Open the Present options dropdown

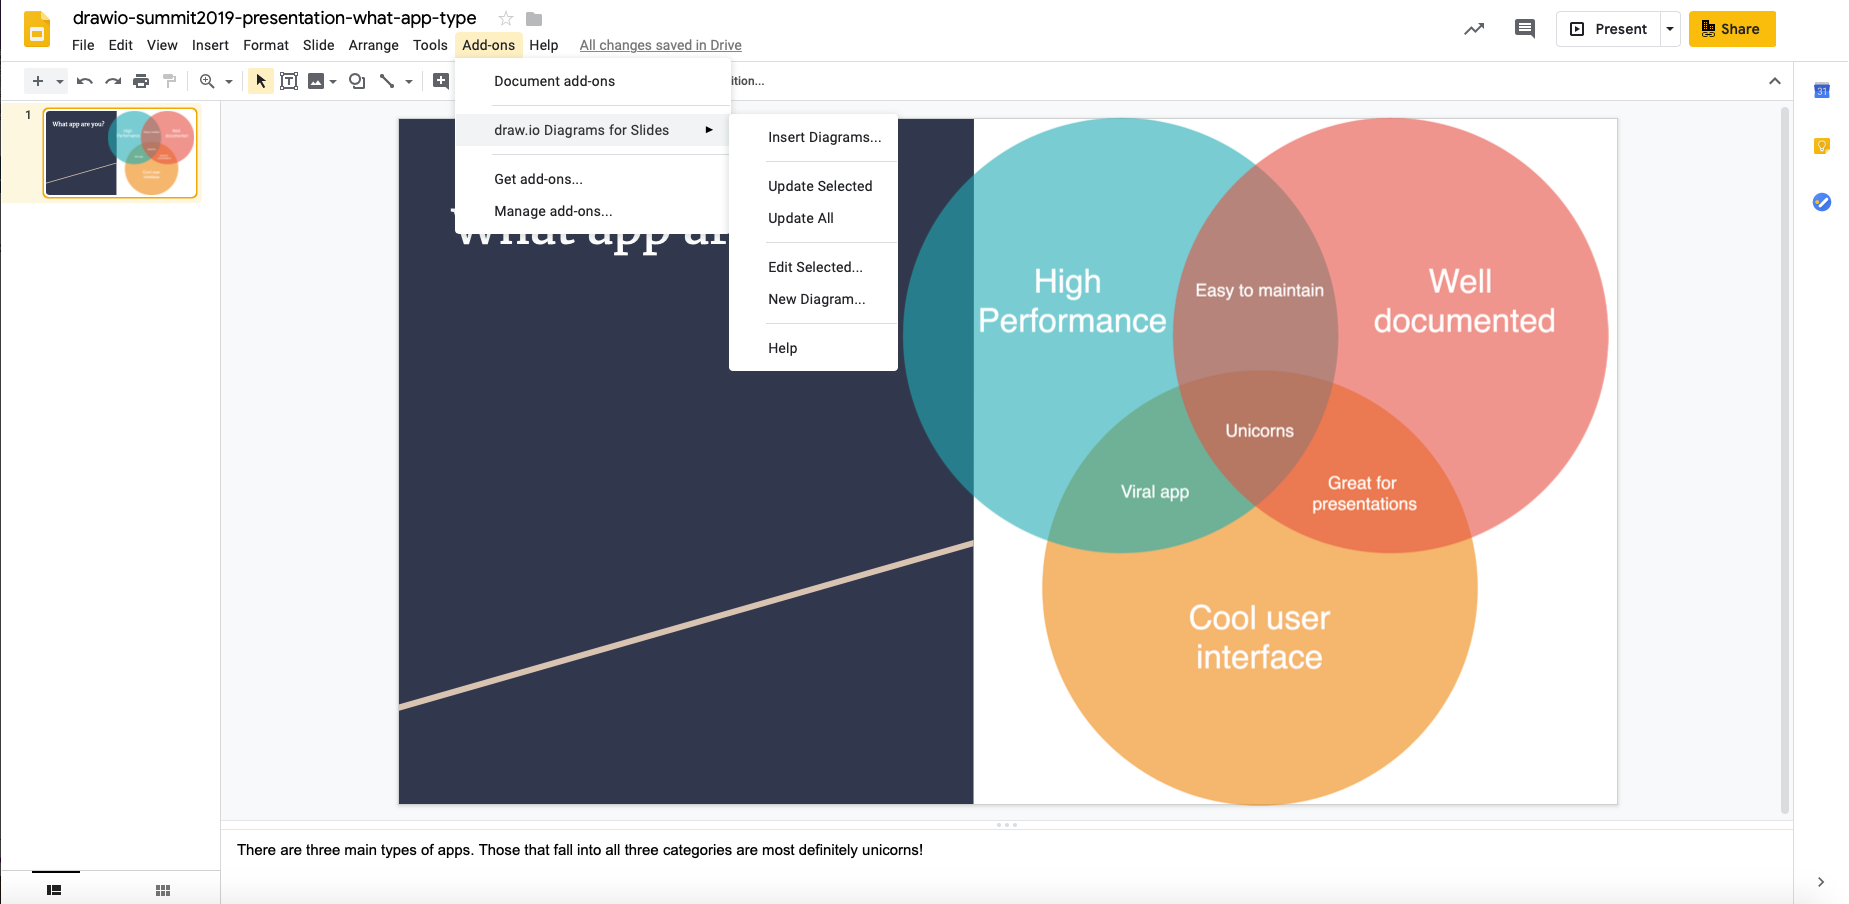(x=1670, y=29)
